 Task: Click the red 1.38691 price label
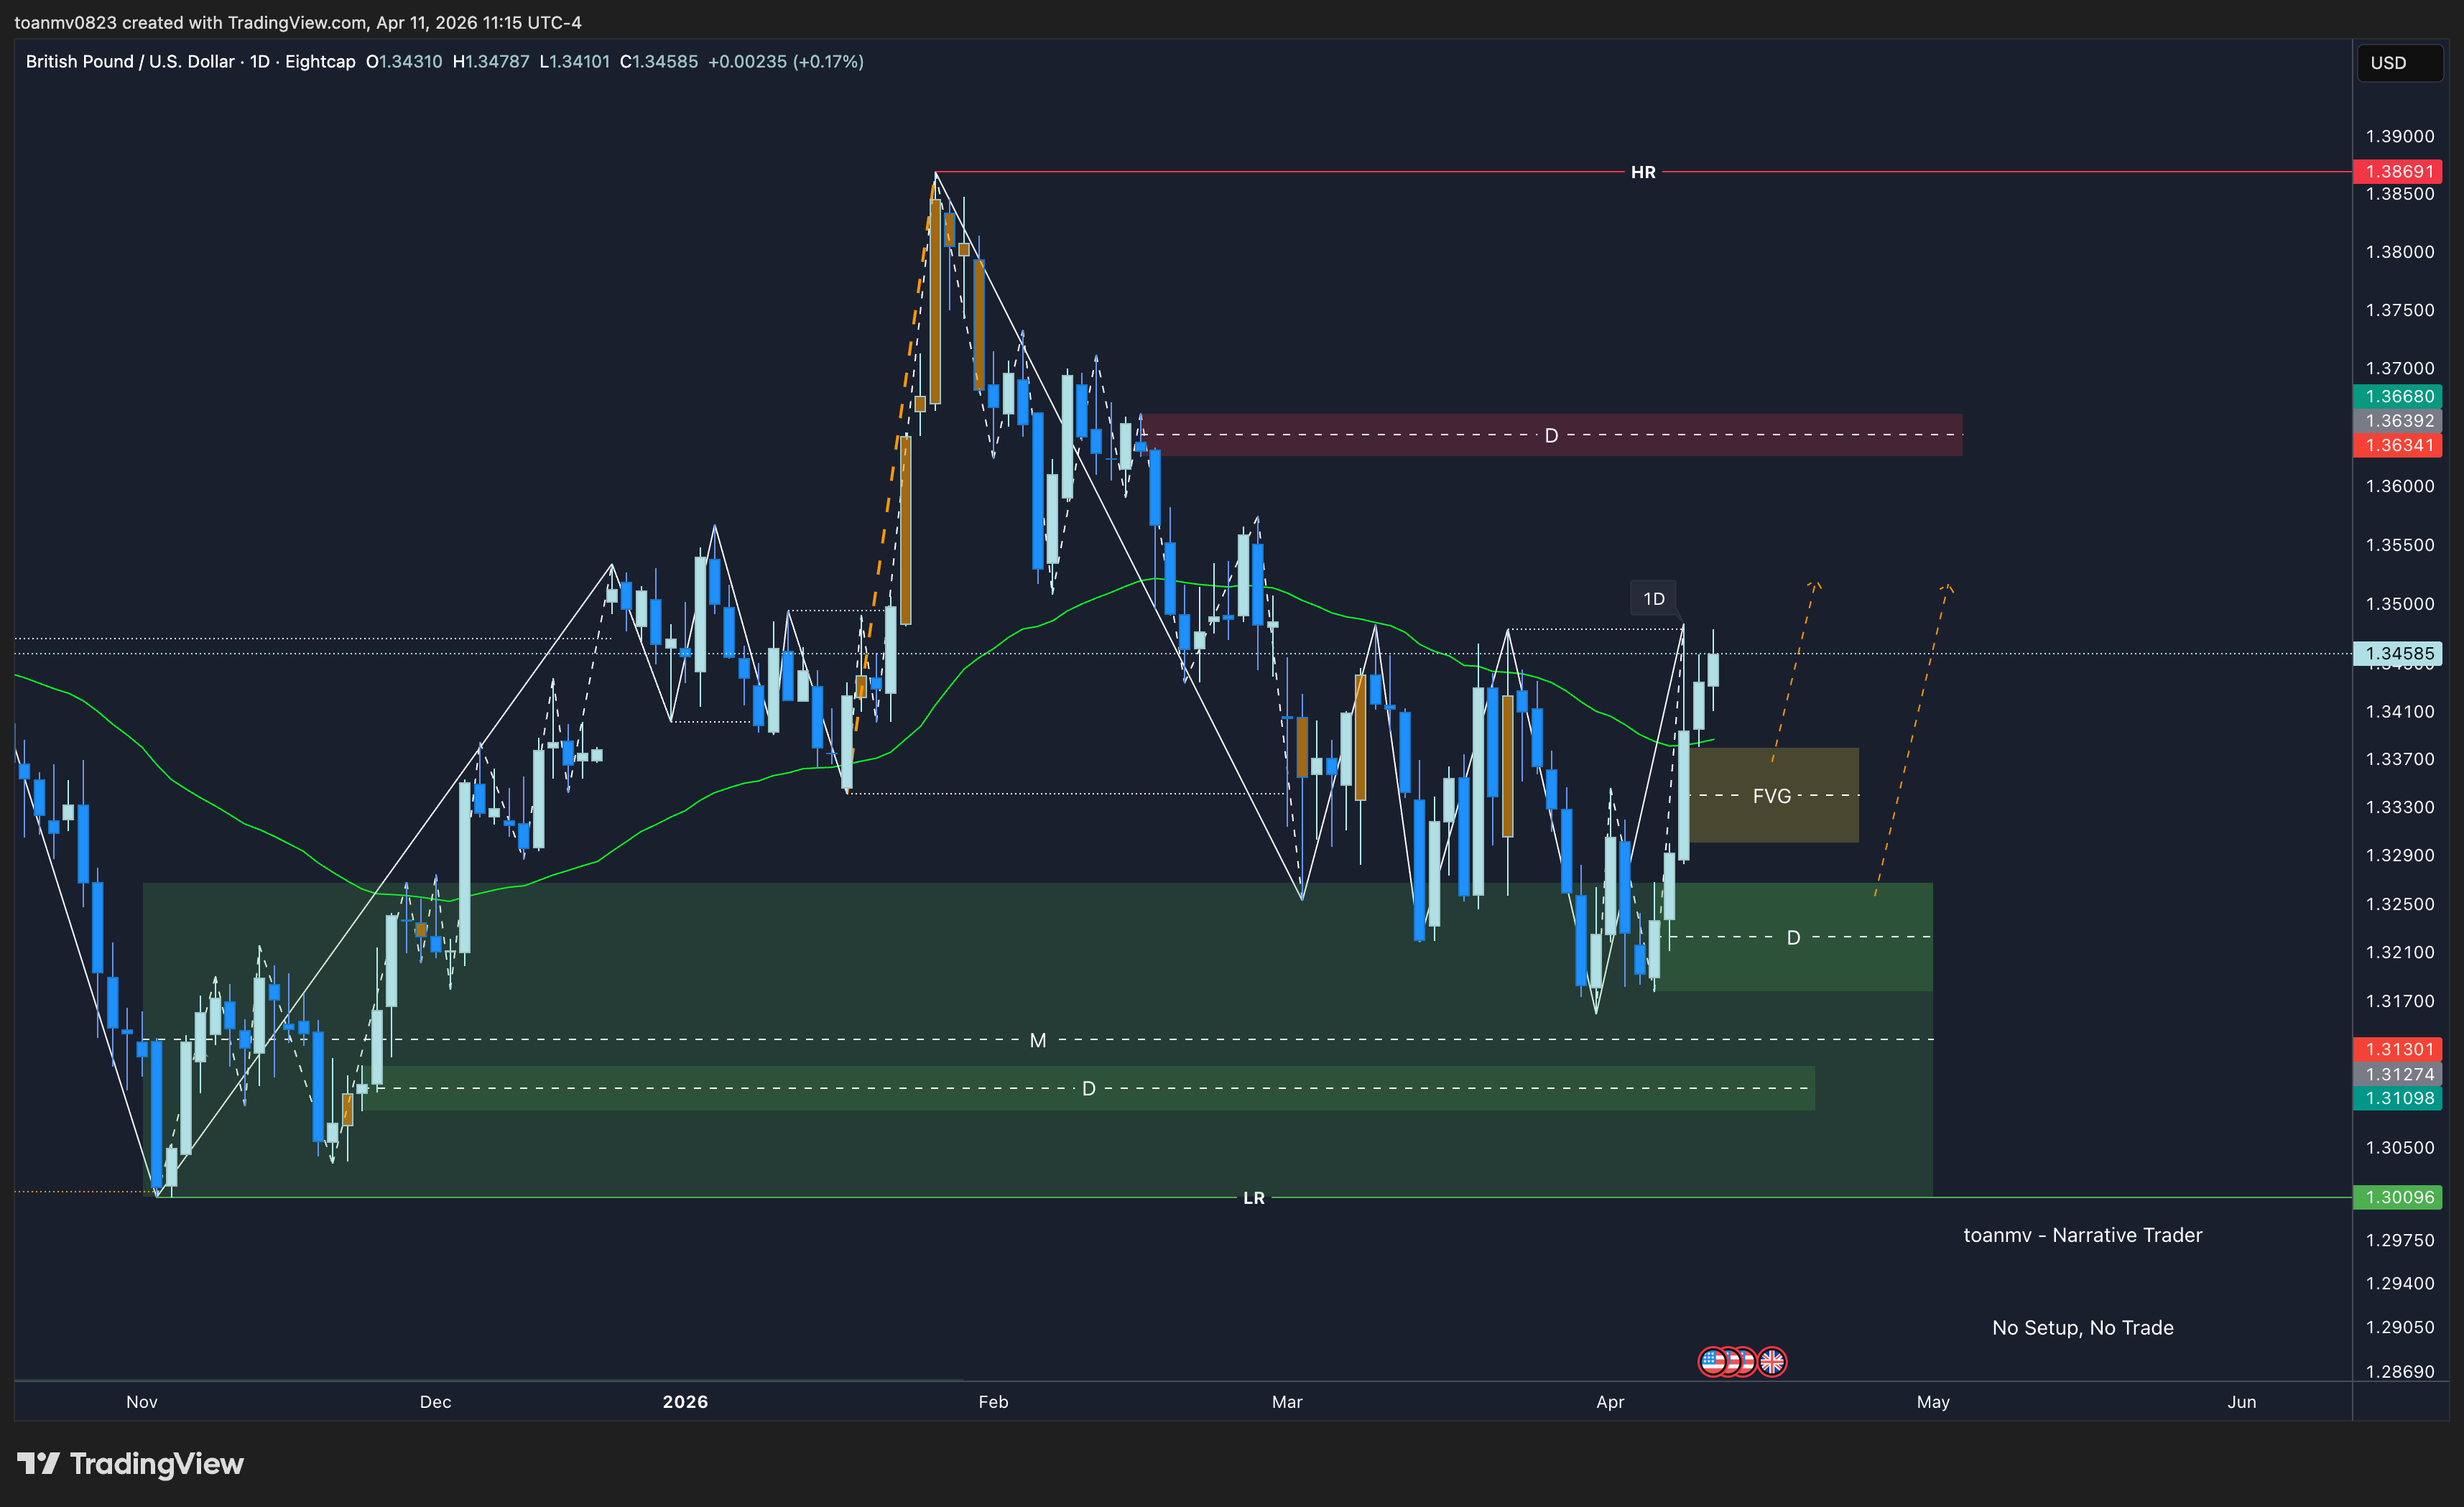(2398, 172)
